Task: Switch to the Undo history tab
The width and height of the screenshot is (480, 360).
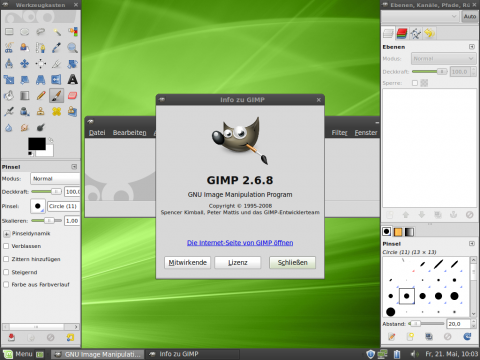Action: 430,34
